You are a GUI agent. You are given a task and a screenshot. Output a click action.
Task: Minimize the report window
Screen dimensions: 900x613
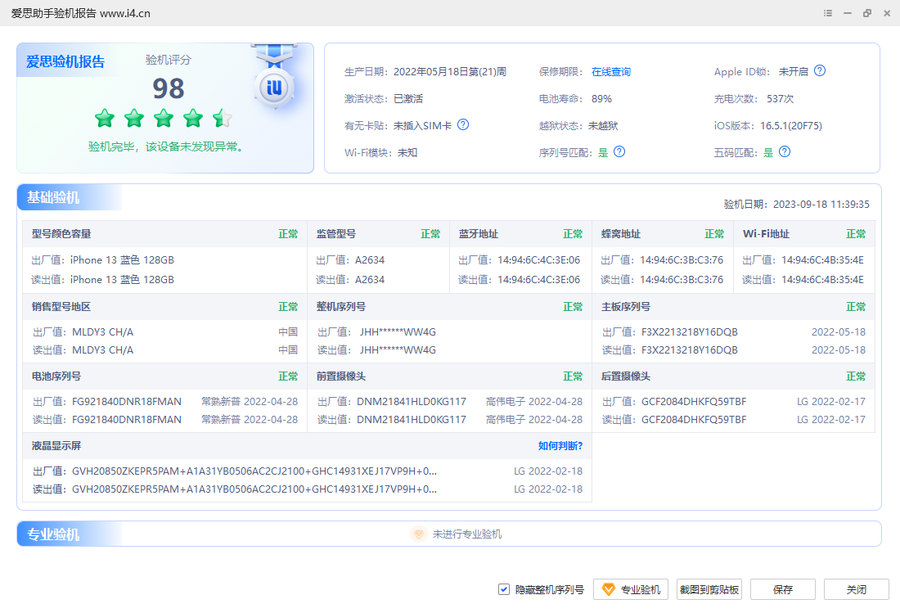pos(848,13)
